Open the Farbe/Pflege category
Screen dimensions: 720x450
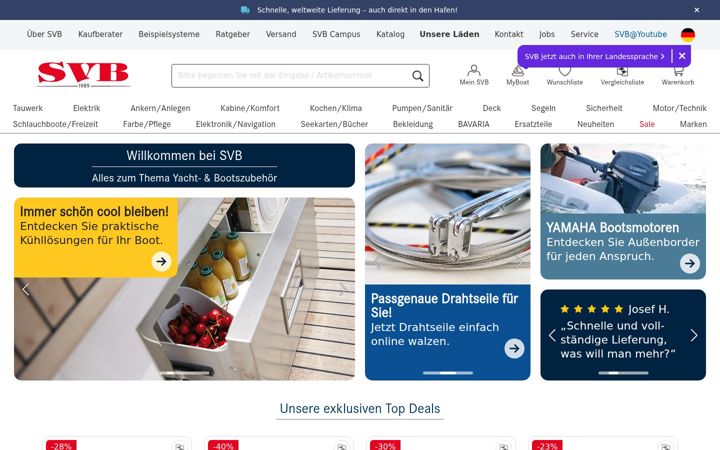click(x=146, y=124)
